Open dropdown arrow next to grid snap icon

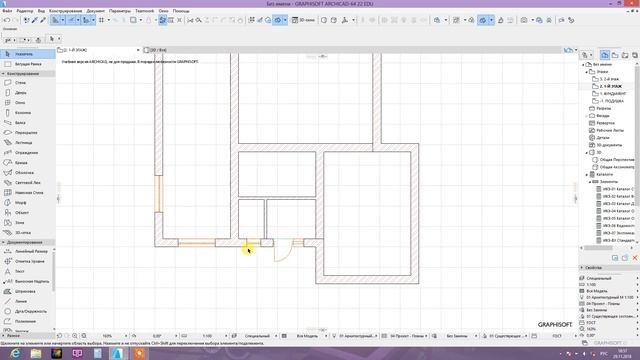point(109,20)
